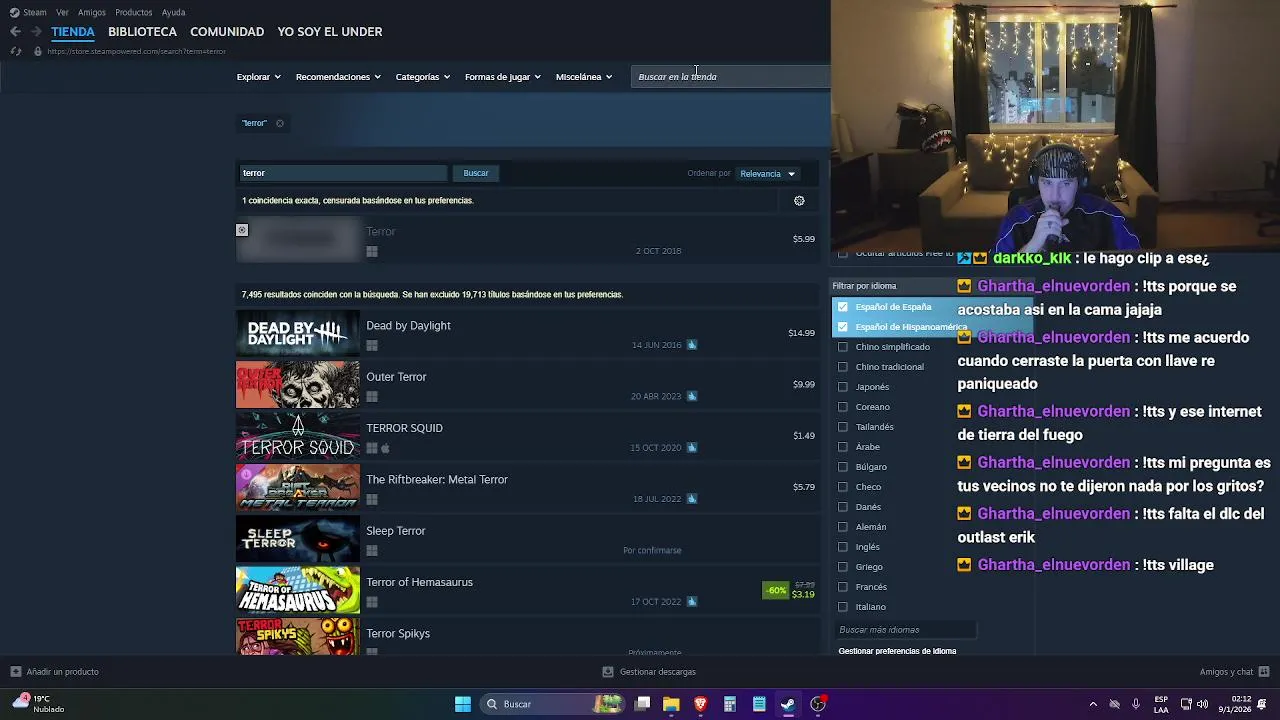Go back with the Steam back arrow
Viewport: 1280px width, 720px height.
pyautogui.click(x=15, y=32)
